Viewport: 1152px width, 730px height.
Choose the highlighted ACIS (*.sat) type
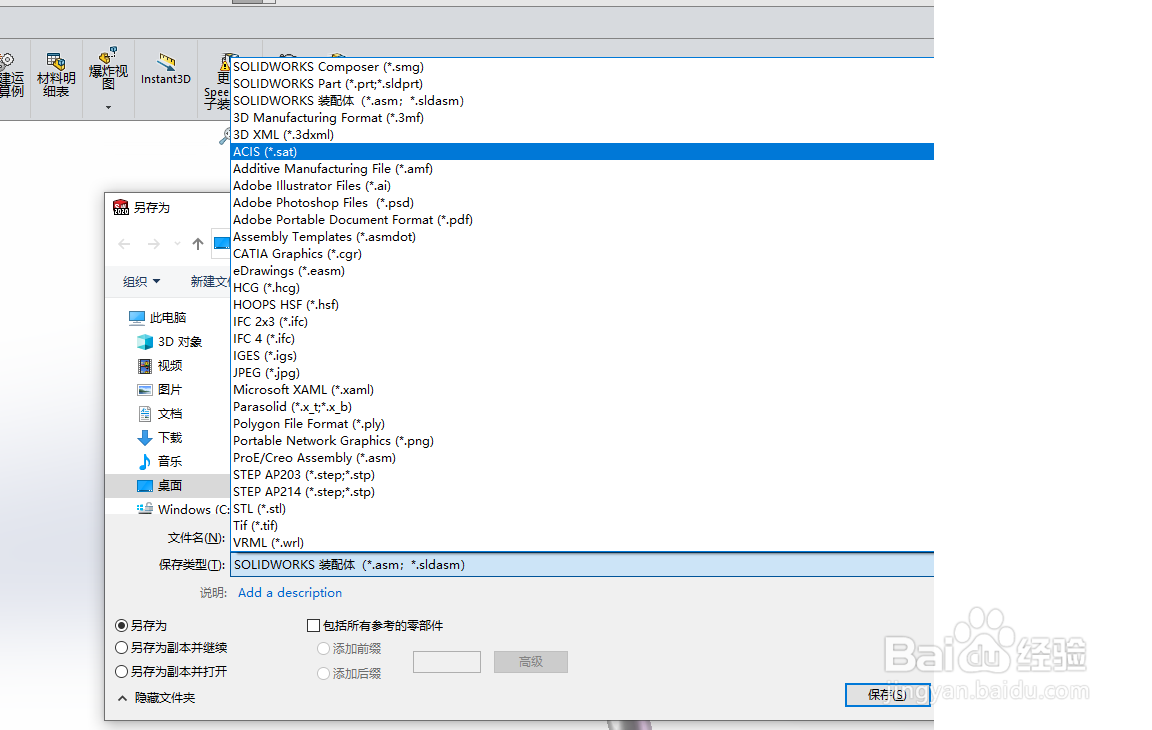point(582,151)
